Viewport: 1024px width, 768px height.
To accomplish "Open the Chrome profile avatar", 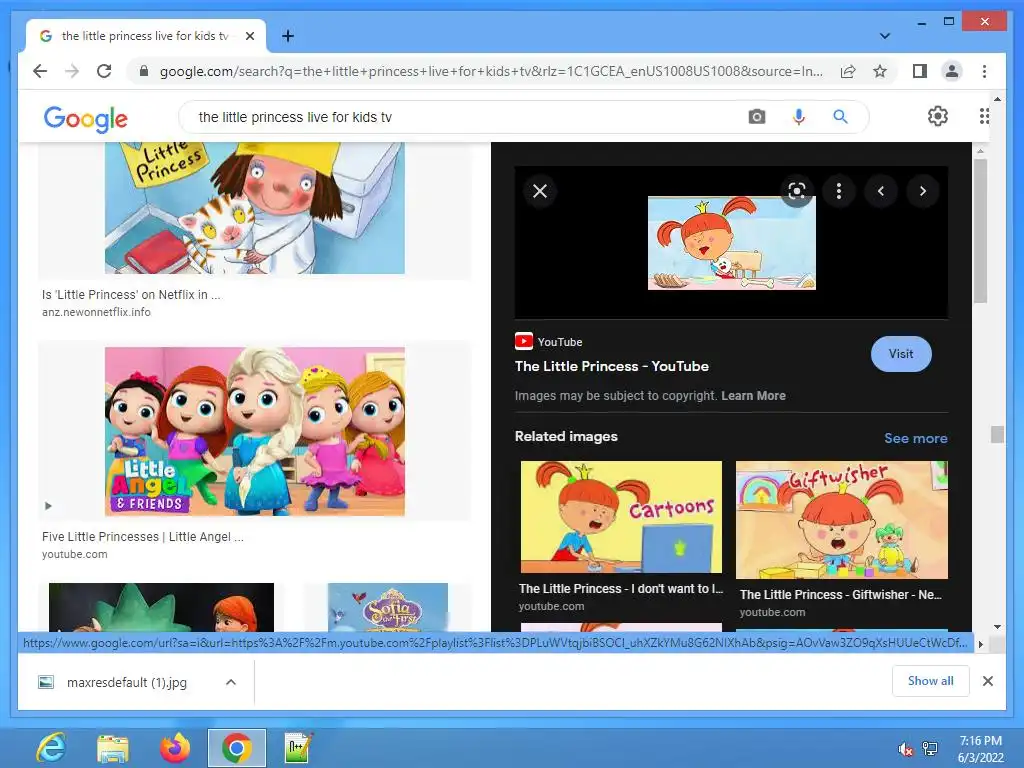I will click(952, 71).
